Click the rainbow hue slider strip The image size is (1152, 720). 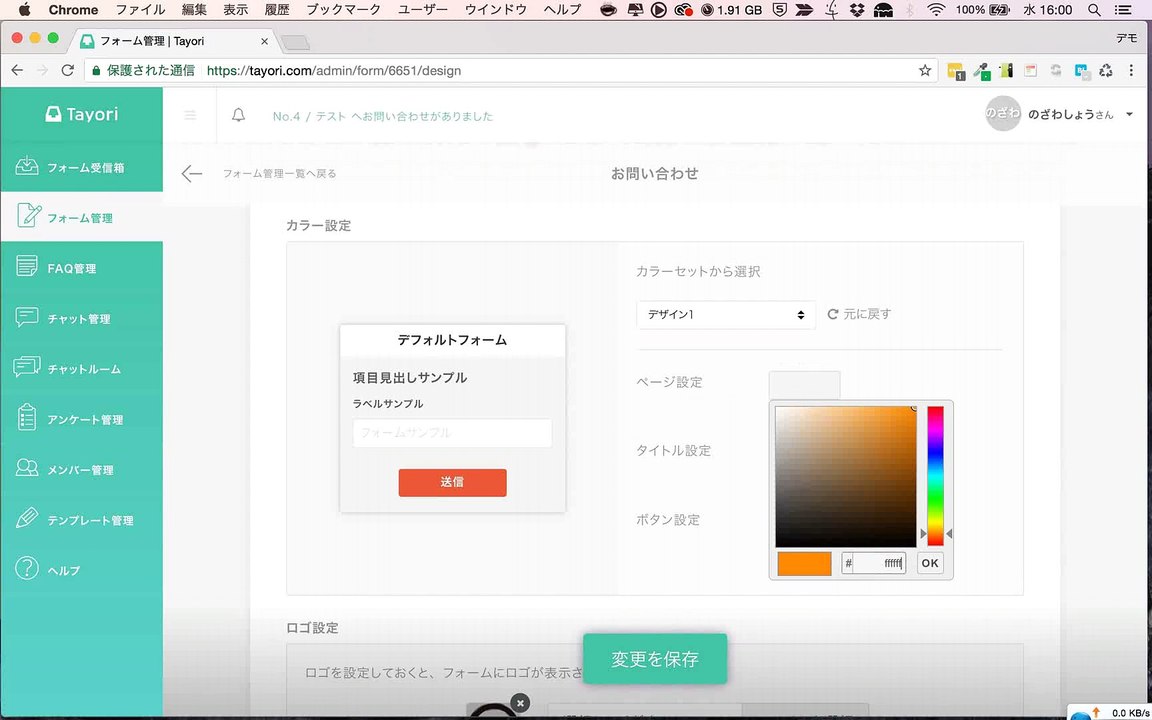(x=935, y=476)
